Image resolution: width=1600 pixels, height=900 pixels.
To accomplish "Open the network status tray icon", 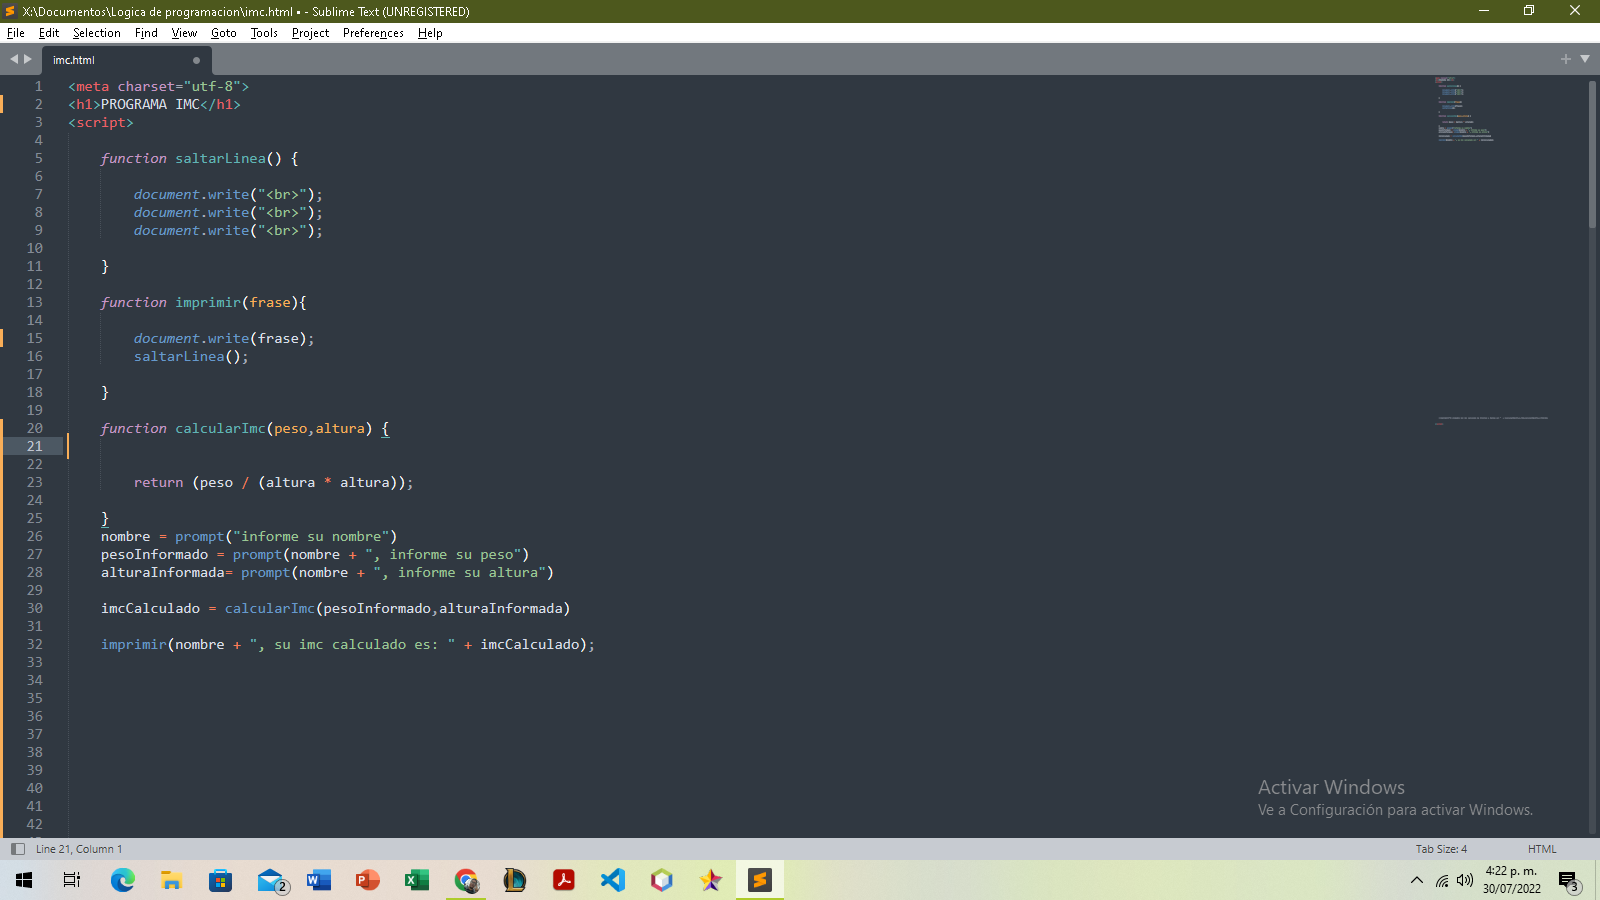I will [1441, 880].
